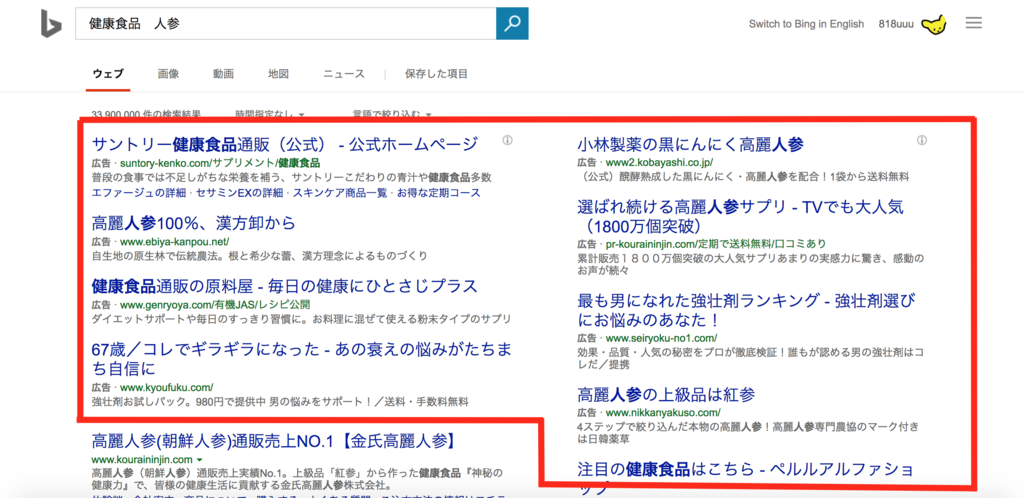Screen dimensions: 1024x498
Task: Open 健康食品通販の原料屋 ad title
Action: tap(285, 286)
